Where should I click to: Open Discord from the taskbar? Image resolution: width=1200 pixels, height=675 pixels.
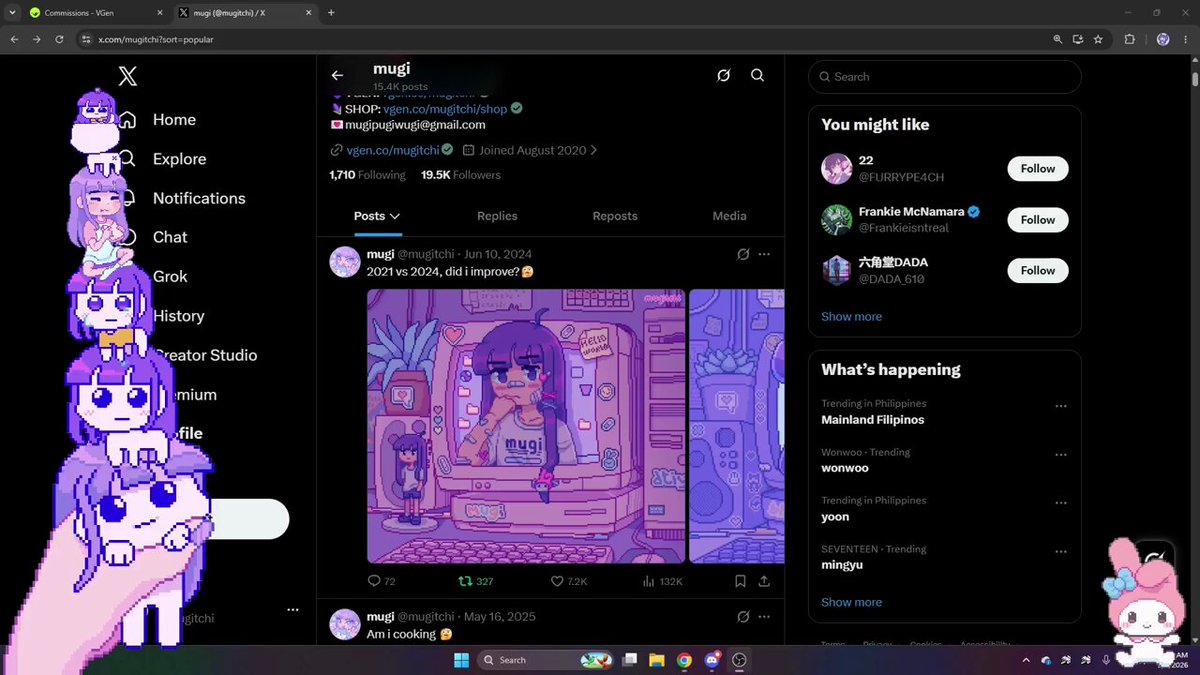712,660
